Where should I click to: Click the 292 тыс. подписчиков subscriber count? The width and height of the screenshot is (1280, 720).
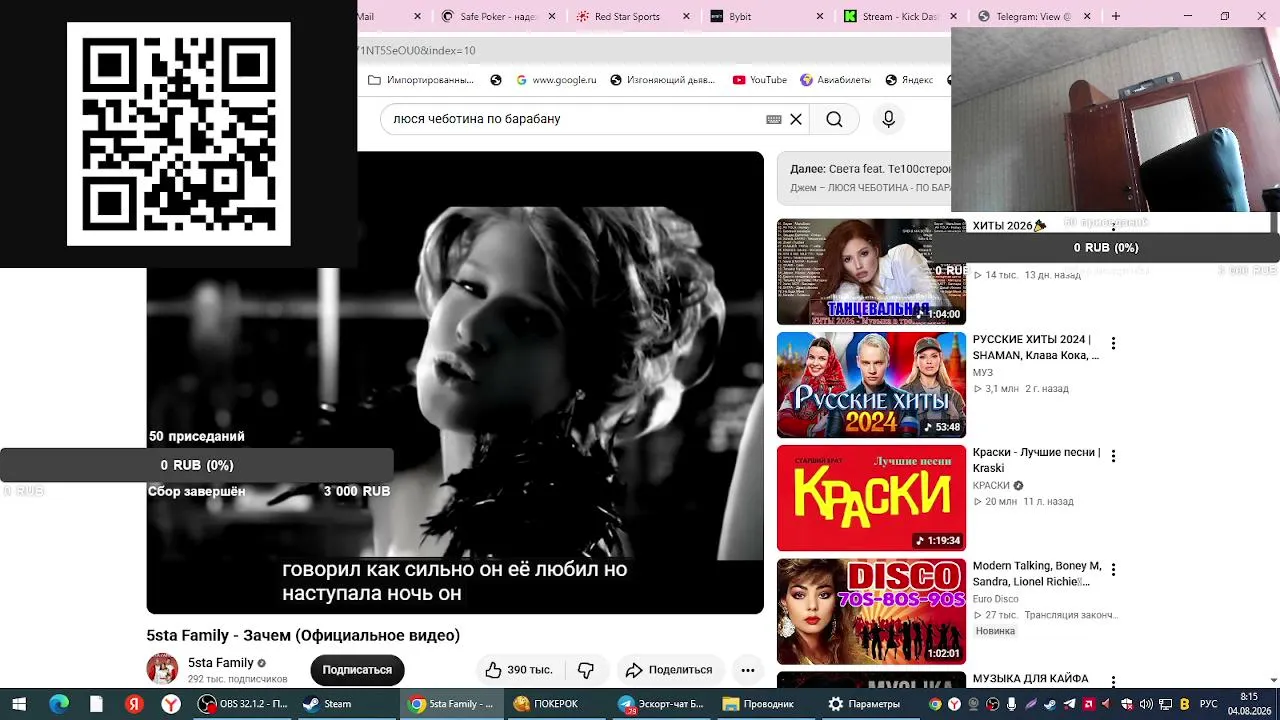click(238, 679)
